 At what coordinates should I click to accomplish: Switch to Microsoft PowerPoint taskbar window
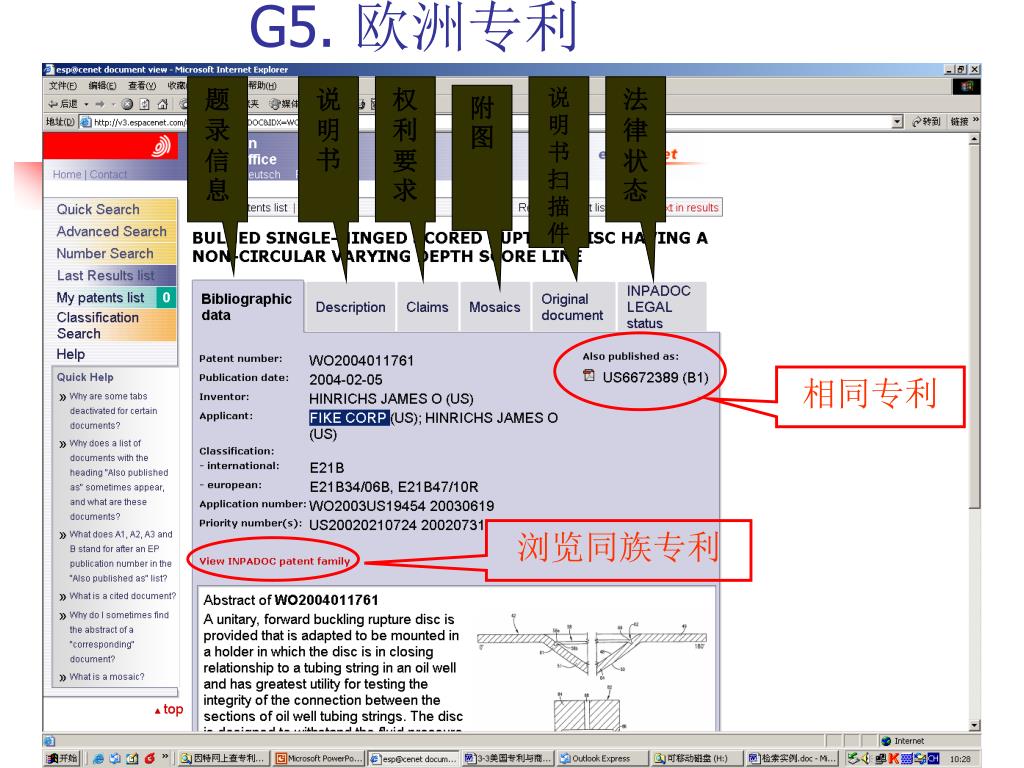(x=318, y=758)
